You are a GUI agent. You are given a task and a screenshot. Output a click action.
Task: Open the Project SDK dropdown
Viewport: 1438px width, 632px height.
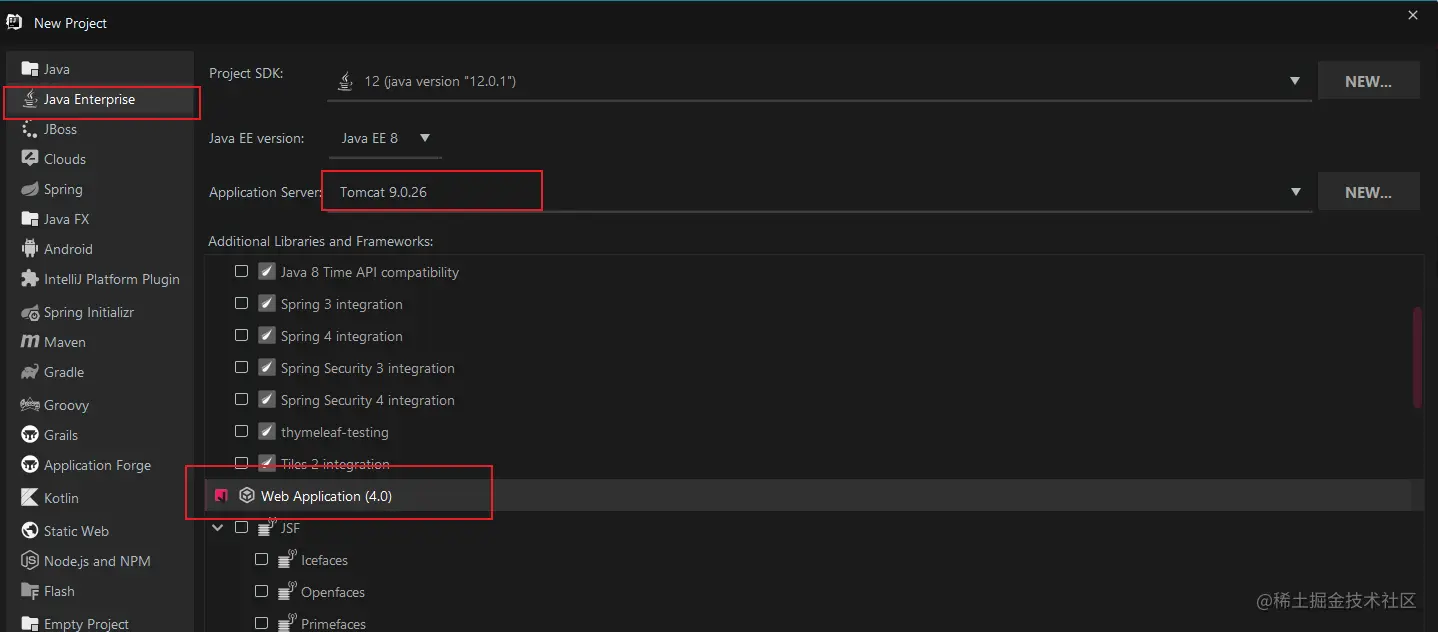point(819,81)
